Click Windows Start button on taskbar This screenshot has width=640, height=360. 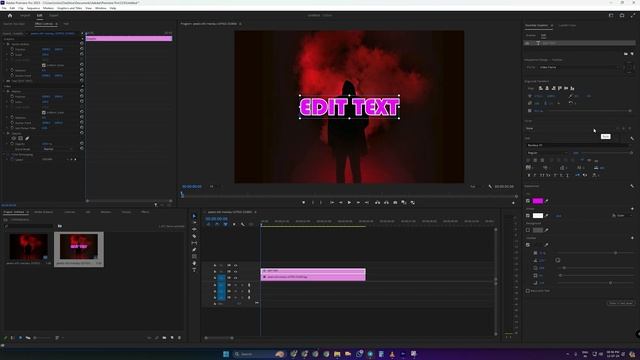click(226, 354)
